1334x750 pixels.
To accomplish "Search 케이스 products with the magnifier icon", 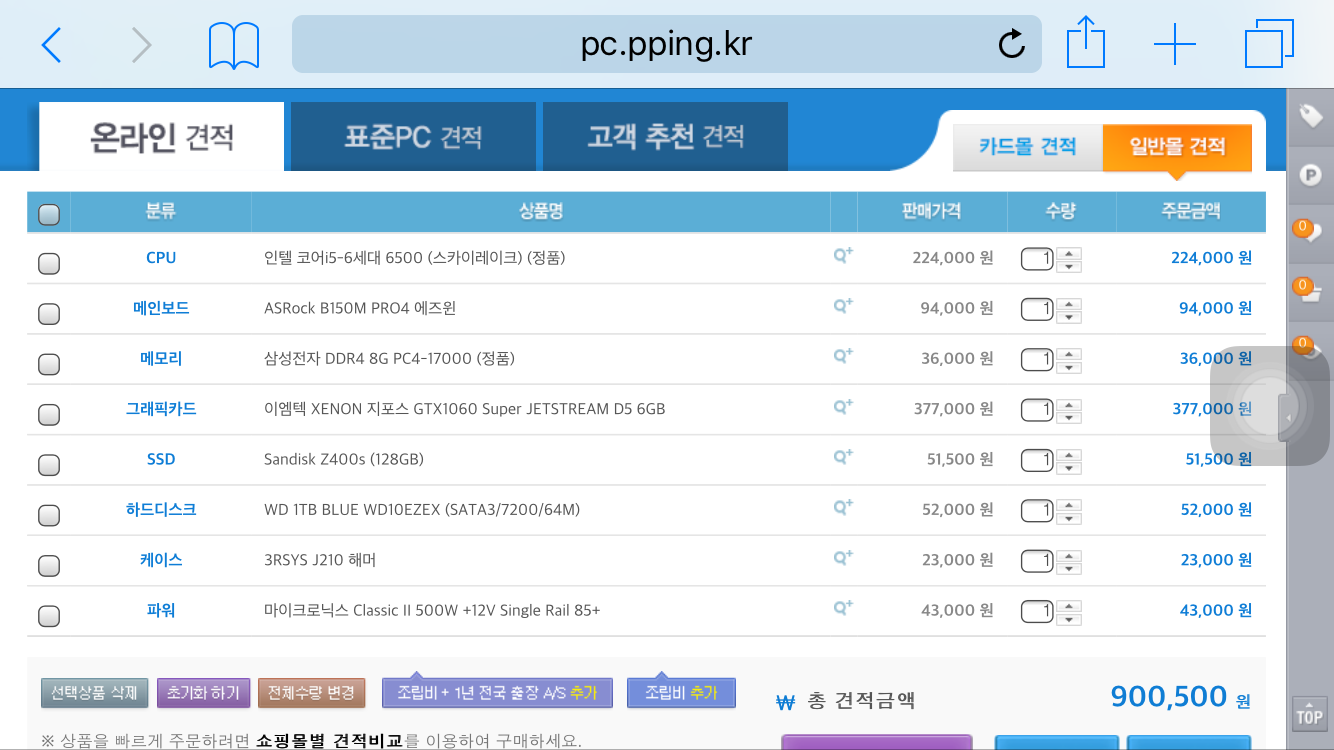I will click(x=843, y=558).
